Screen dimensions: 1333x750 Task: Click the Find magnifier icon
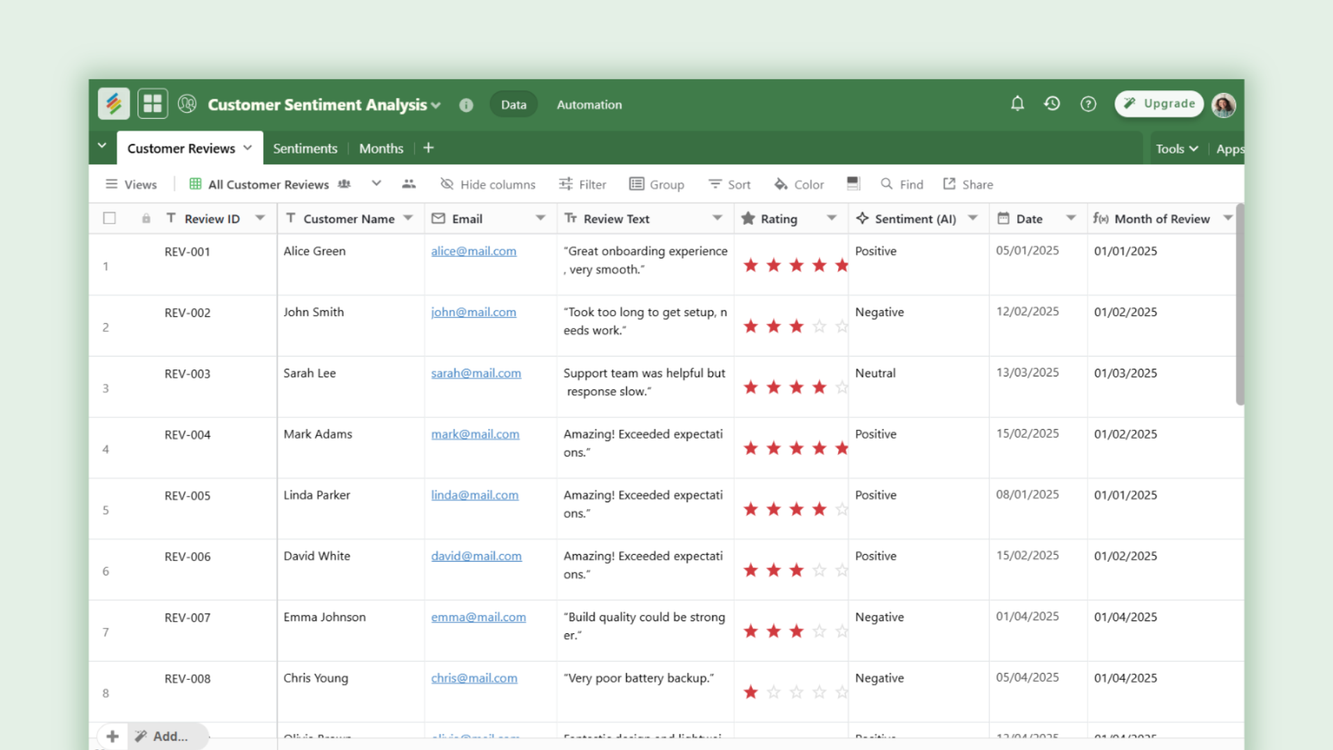click(x=884, y=184)
